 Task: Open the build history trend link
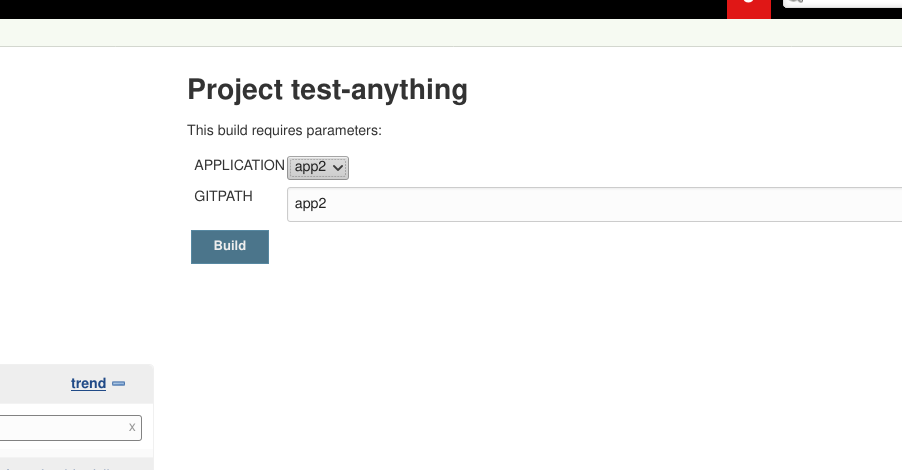pos(88,383)
